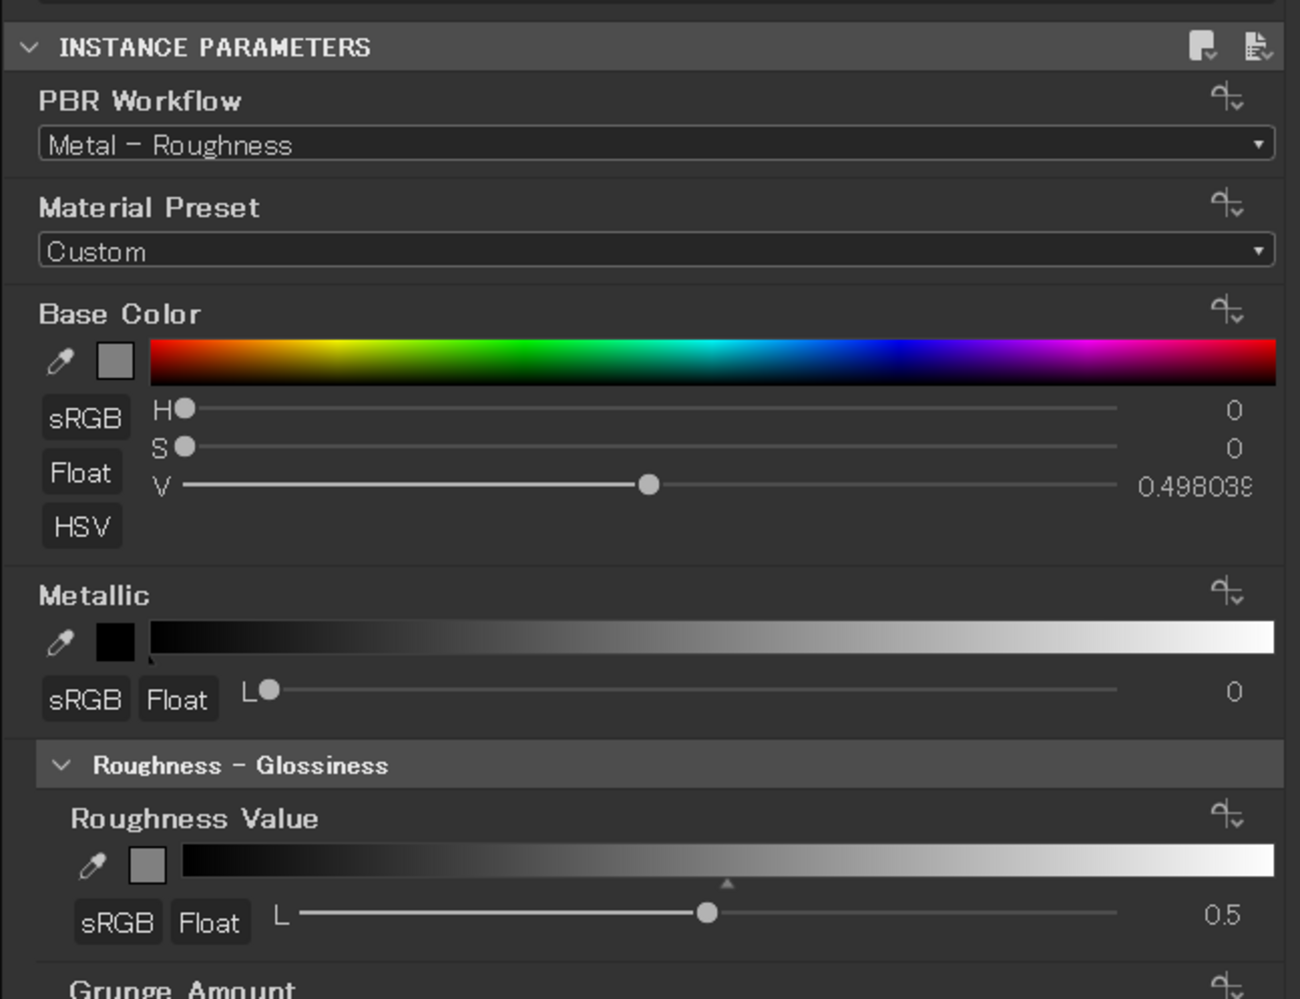Toggle HSV mode for Base Color
Viewport: 1300px width, 999px height.
82,526
